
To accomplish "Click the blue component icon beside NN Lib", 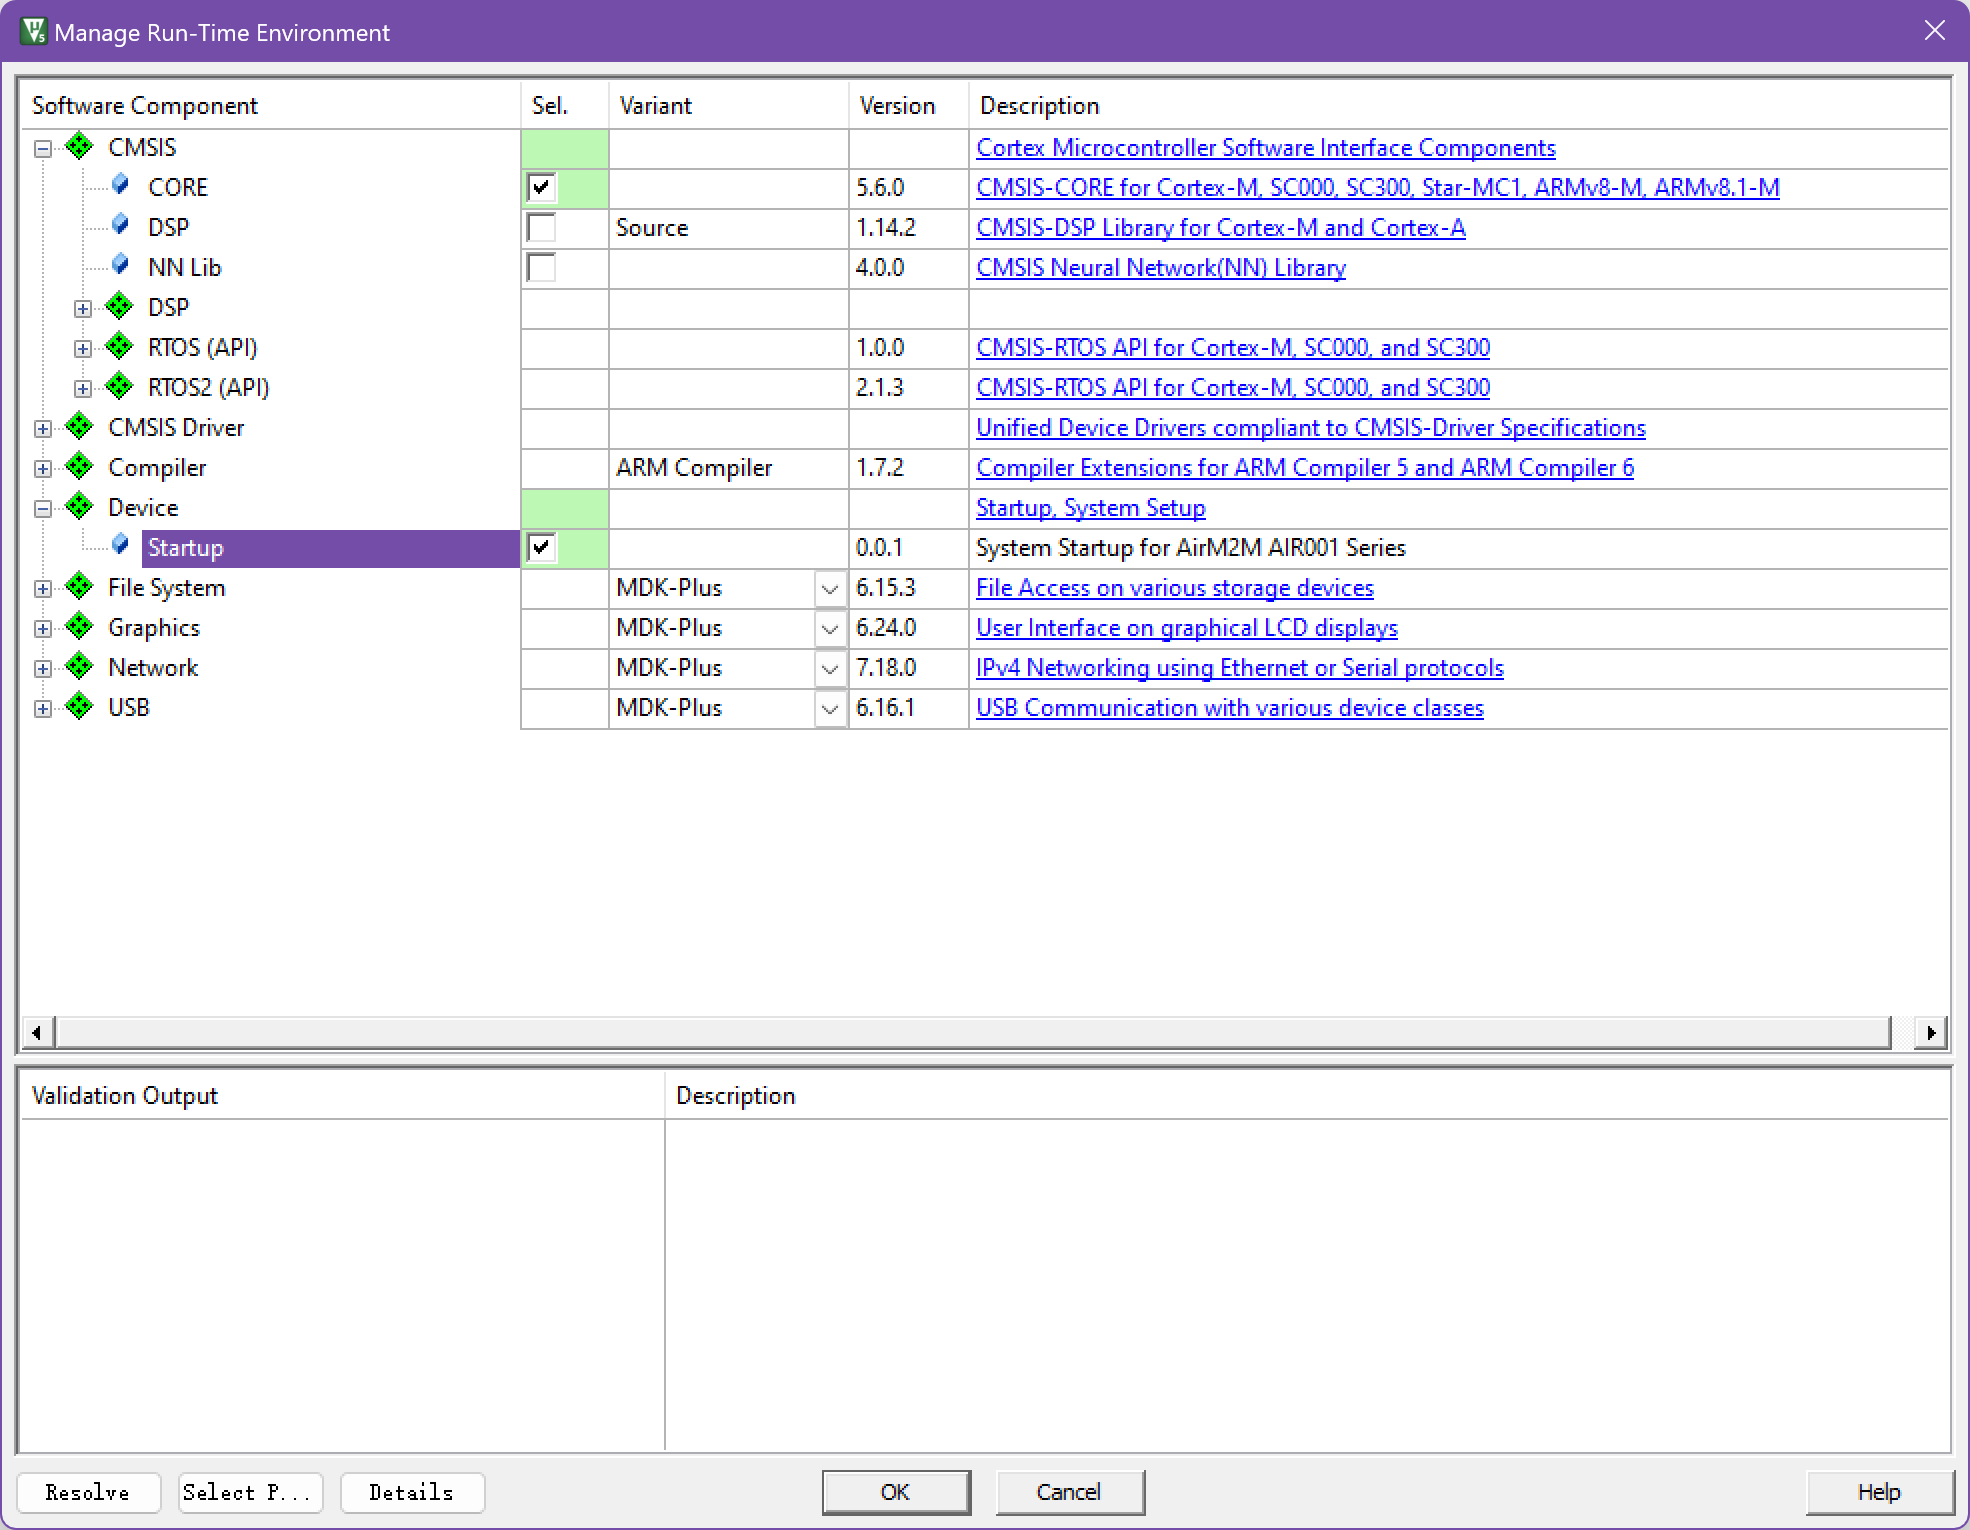I will tap(121, 265).
